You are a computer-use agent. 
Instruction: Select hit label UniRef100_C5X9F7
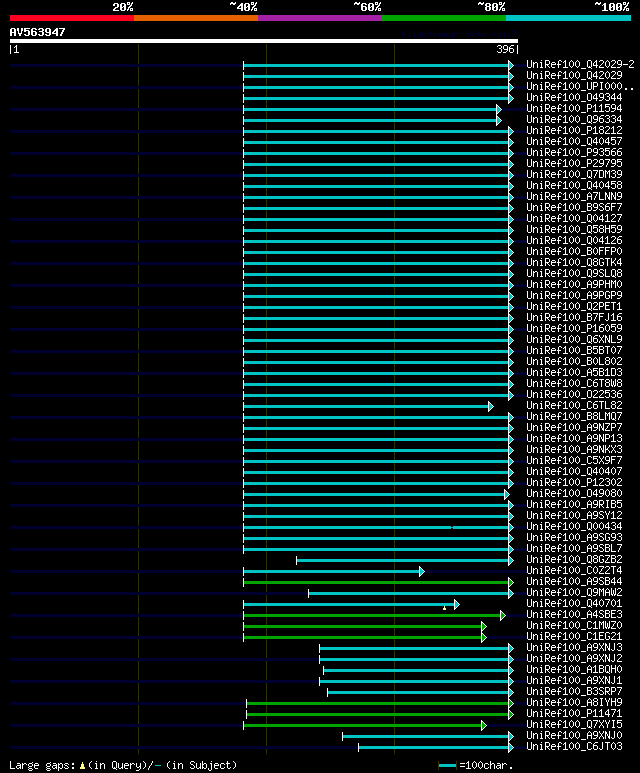click(x=574, y=461)
